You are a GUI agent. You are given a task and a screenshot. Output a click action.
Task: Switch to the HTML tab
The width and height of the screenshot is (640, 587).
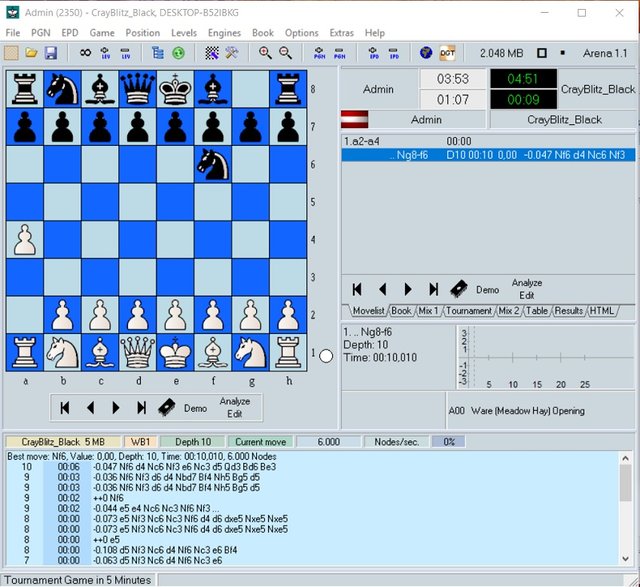point(602,311)
